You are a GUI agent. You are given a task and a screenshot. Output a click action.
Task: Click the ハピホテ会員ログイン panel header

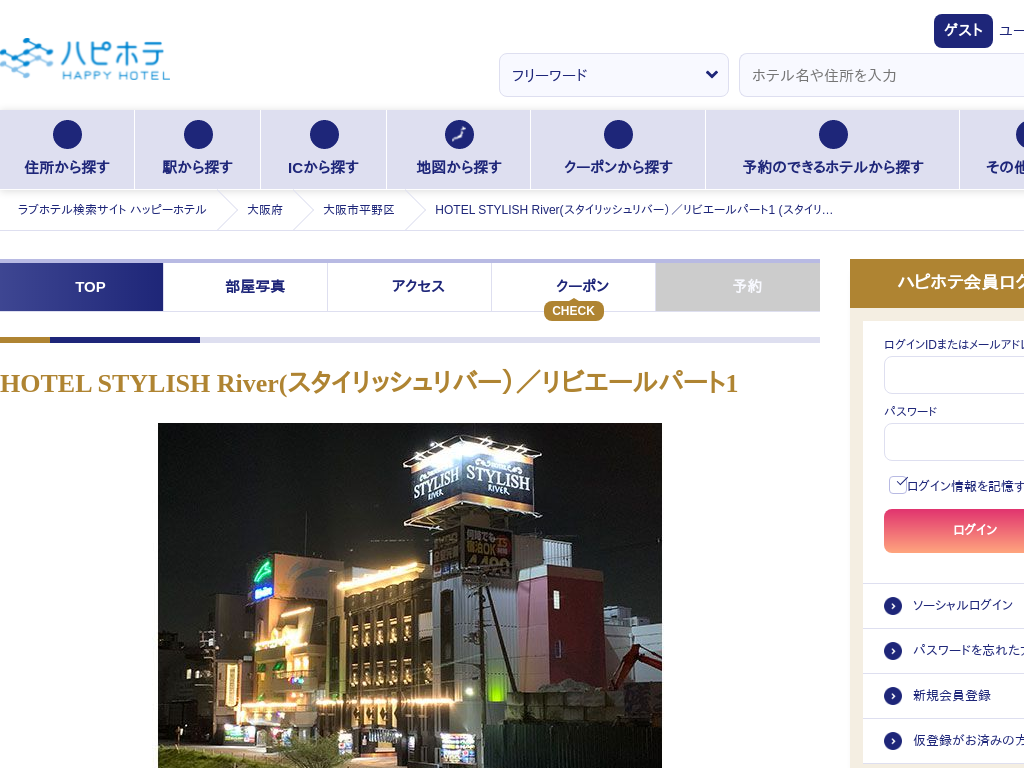tap(937, 283)
